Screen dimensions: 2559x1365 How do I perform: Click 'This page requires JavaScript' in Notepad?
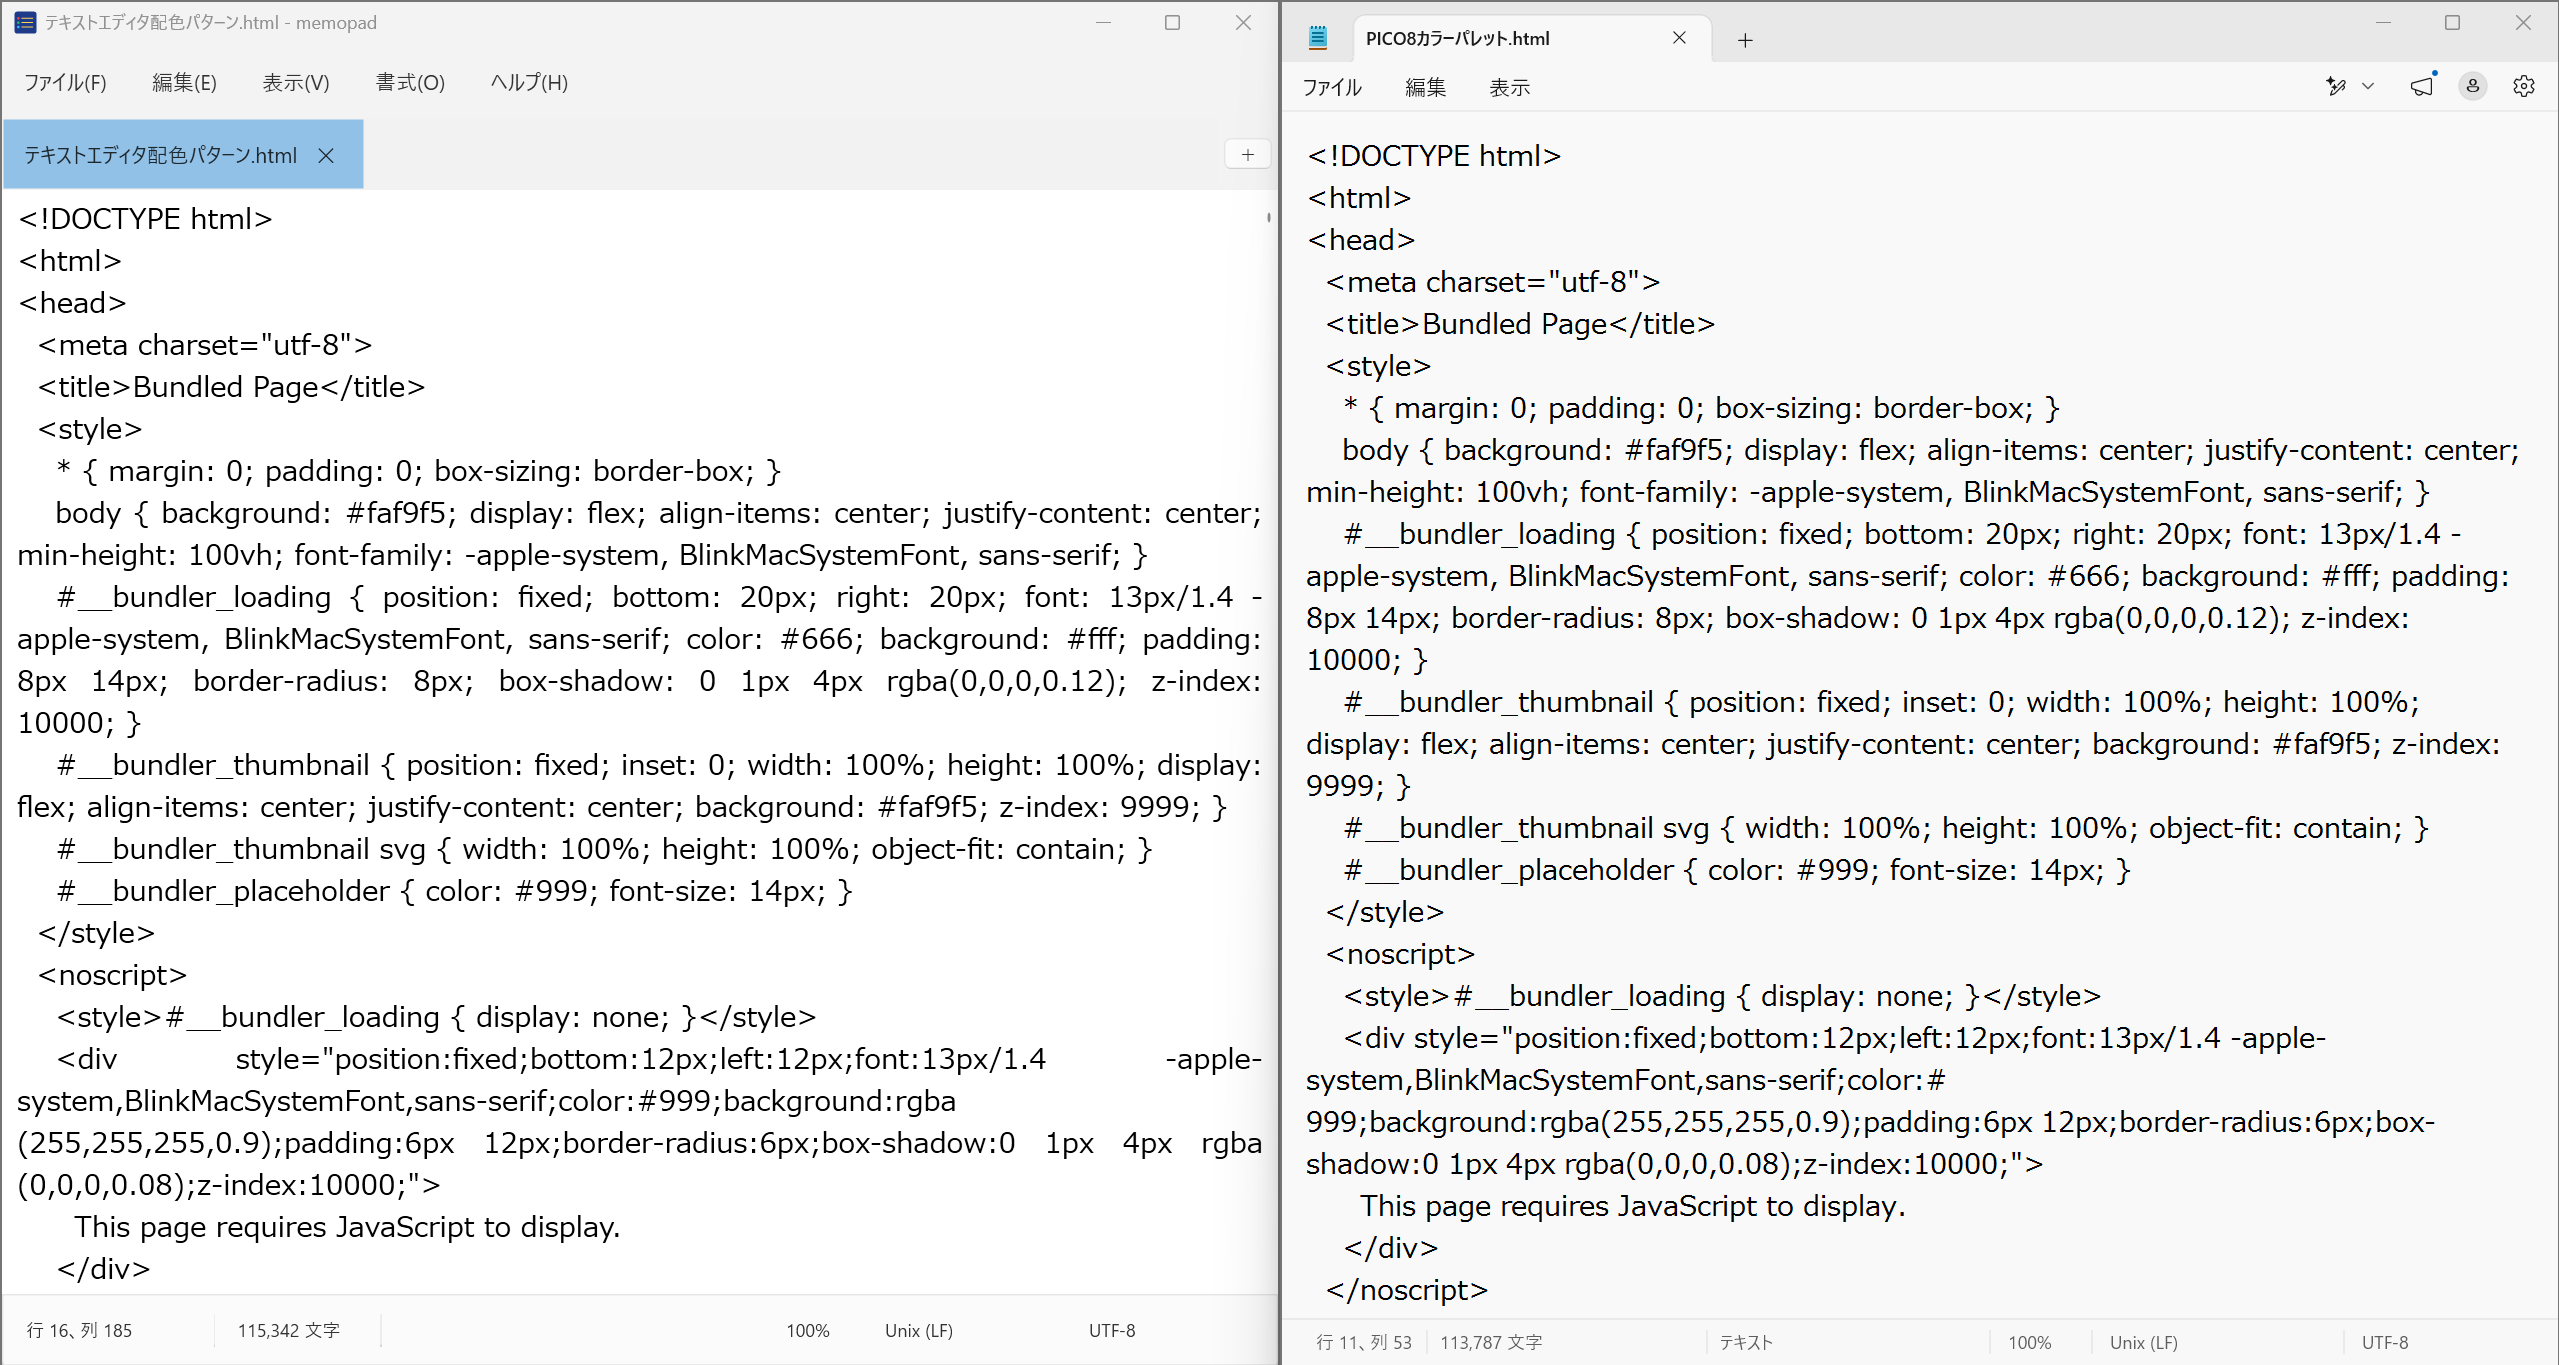pos(1632,1206)
